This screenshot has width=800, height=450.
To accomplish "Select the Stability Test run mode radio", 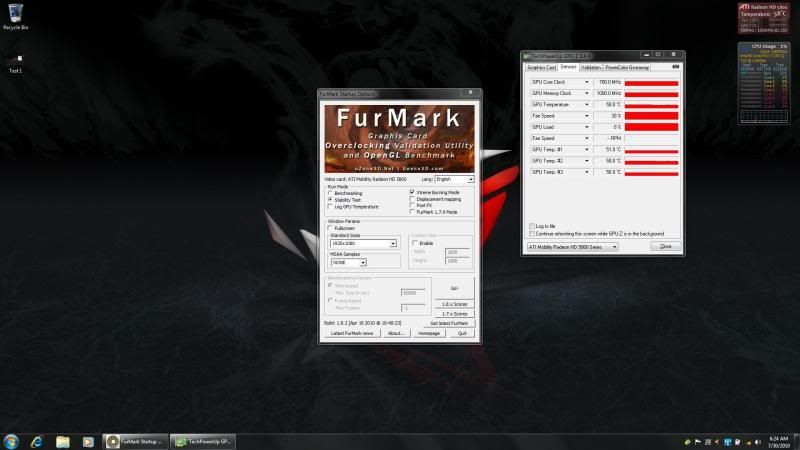I will tap(330, 200).
